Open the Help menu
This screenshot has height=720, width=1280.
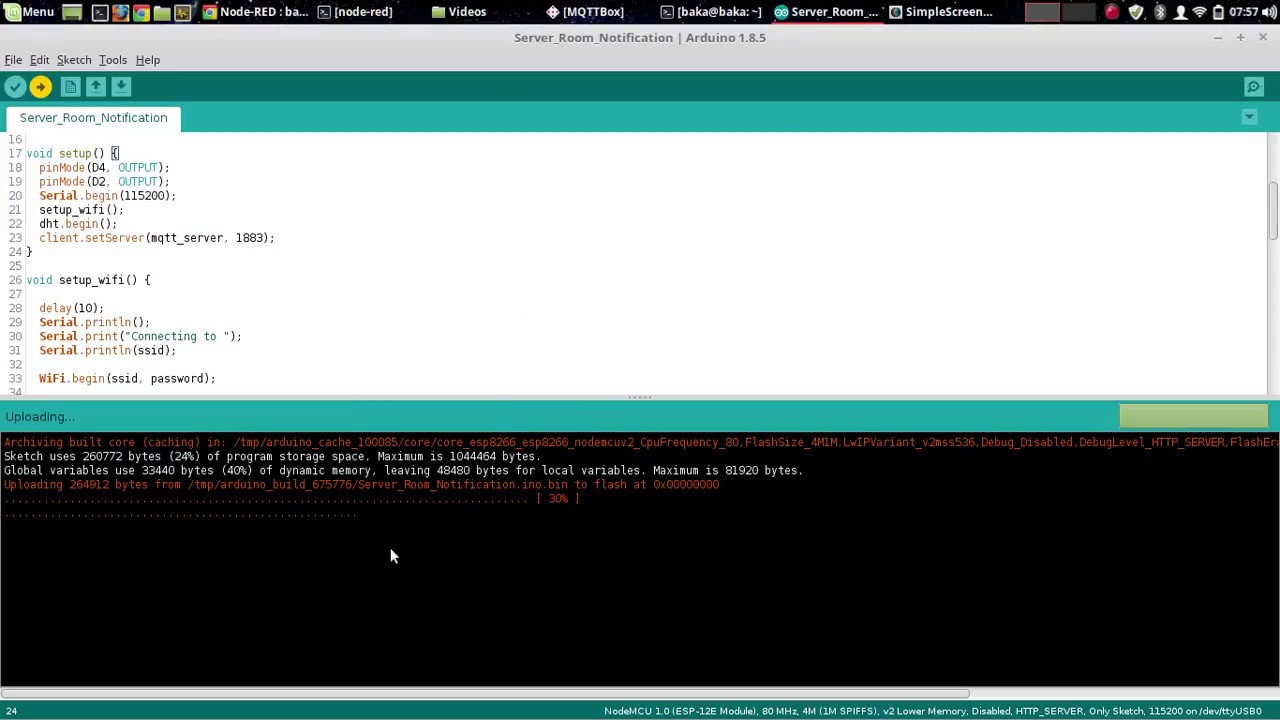[147, 60]
